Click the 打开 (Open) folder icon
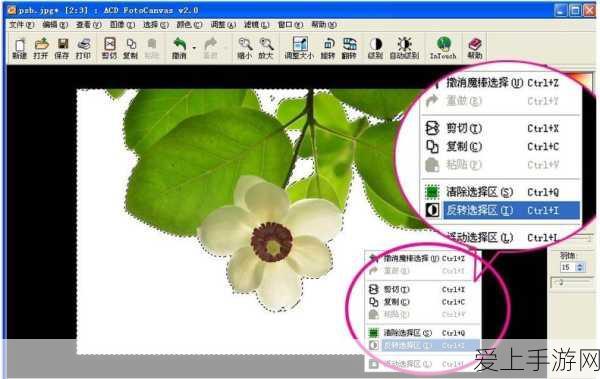The image size is (600, 379). (41, 48)
